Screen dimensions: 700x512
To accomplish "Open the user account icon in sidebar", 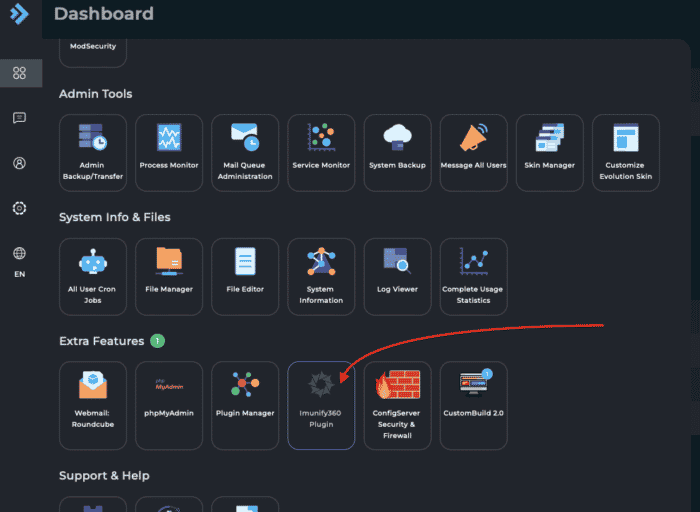I will click(x=20, y=163).
